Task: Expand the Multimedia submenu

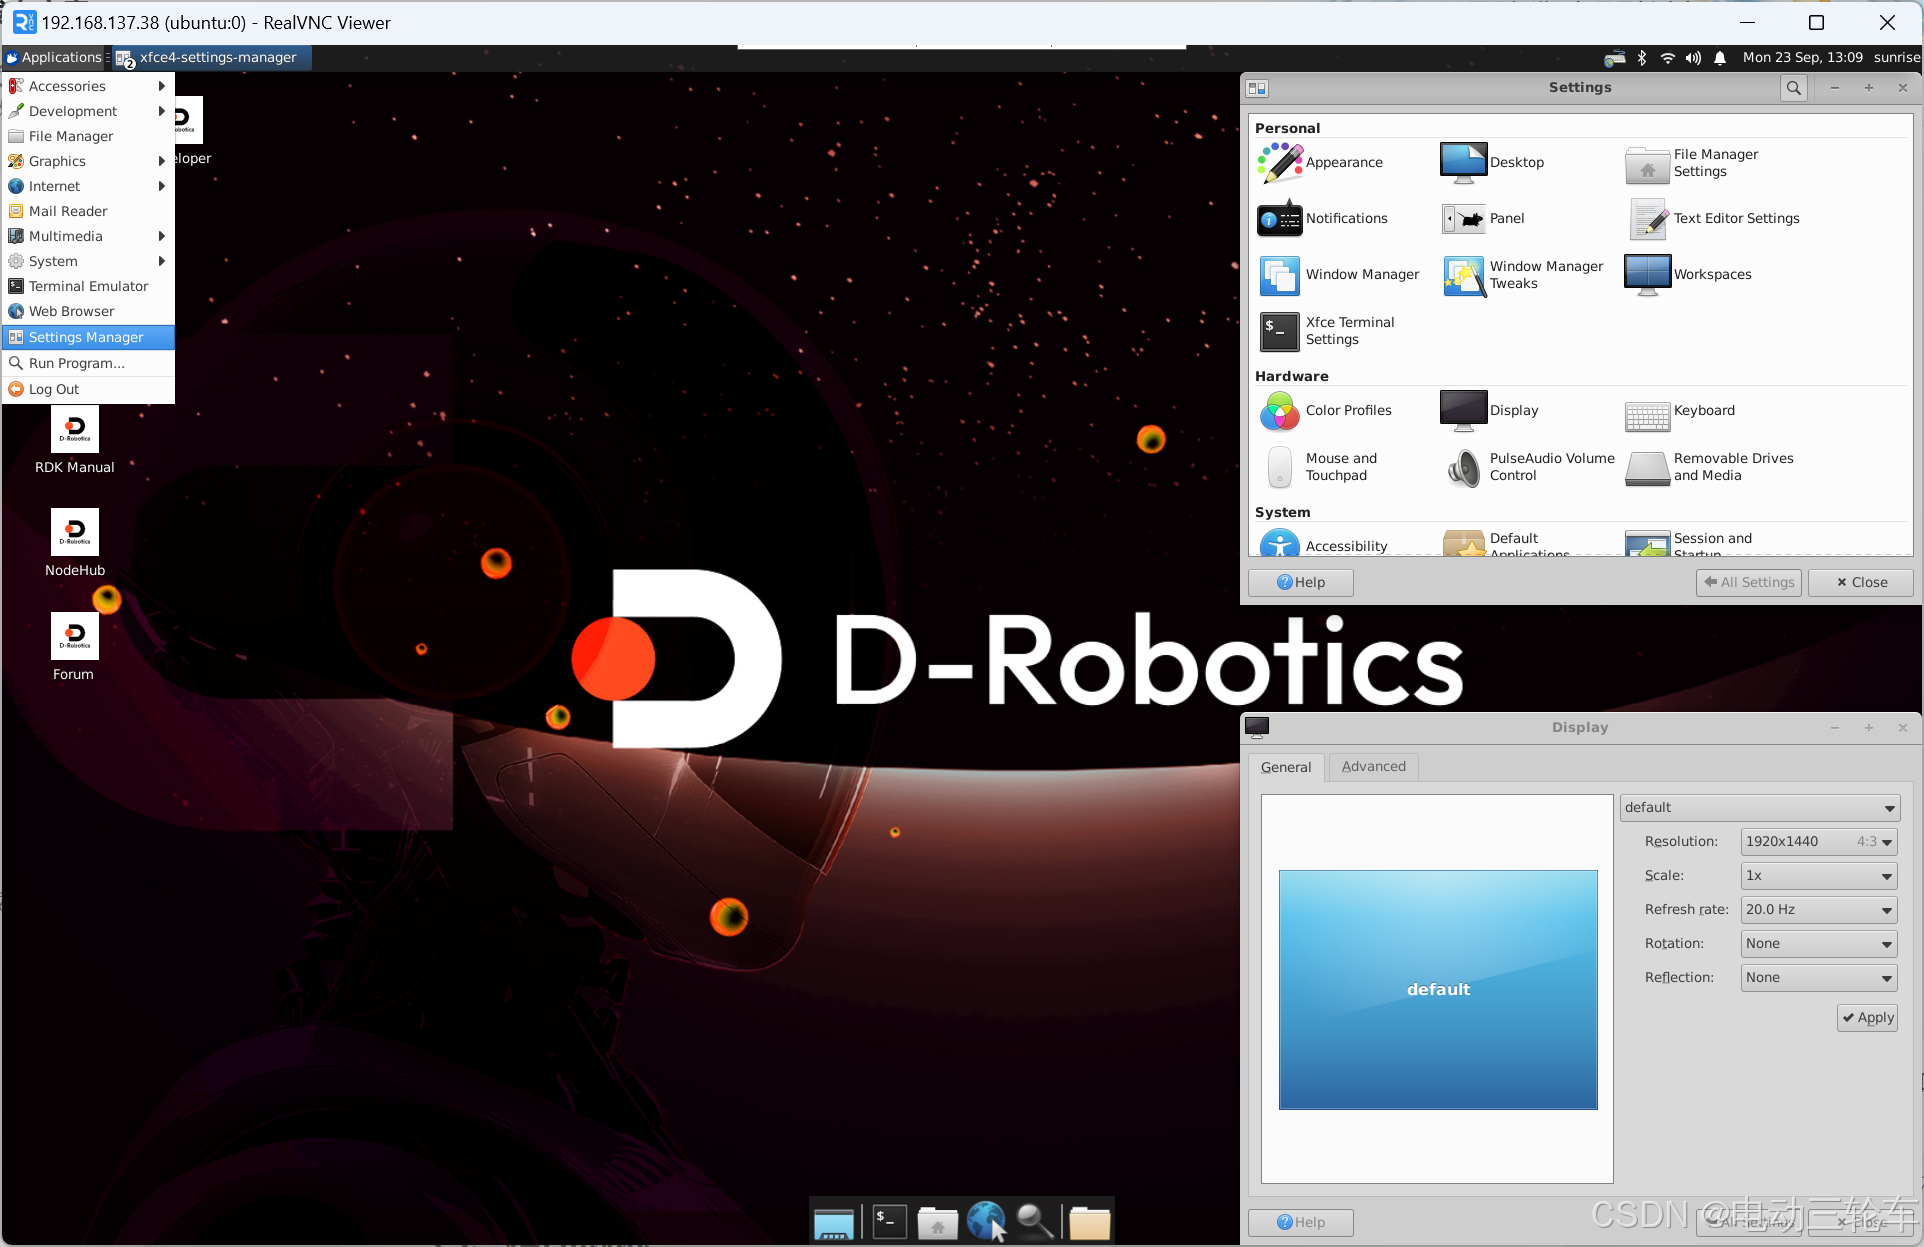Action: pos(66,237)
